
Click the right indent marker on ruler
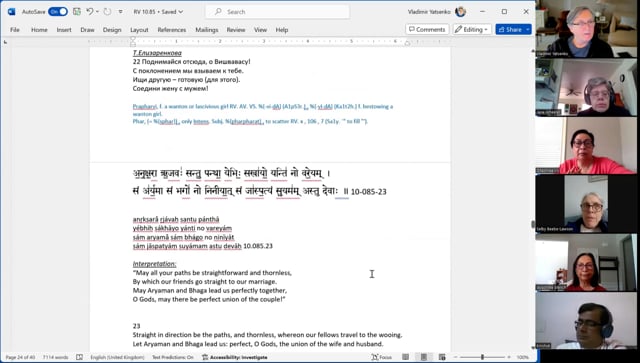pyautogui.click(x=407, y=43)
